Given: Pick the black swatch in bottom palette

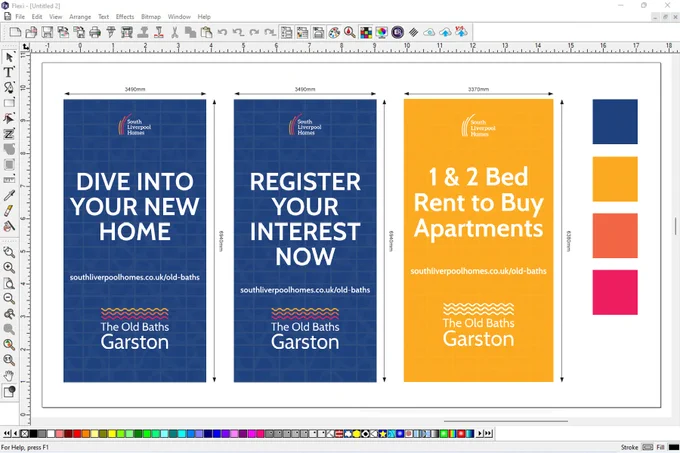Looking at the screenshot, I should (x=33, y=433).
